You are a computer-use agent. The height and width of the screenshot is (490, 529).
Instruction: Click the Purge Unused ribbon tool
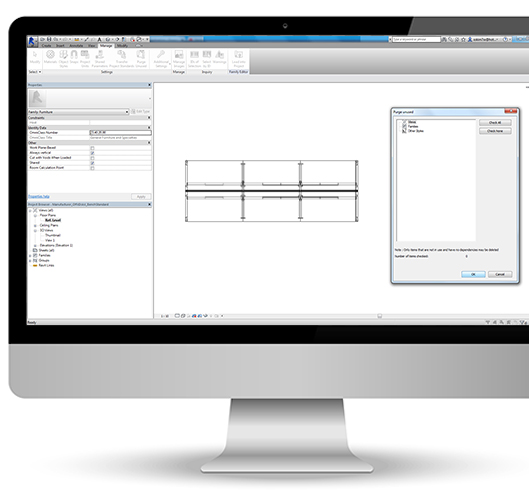point(141,59)
